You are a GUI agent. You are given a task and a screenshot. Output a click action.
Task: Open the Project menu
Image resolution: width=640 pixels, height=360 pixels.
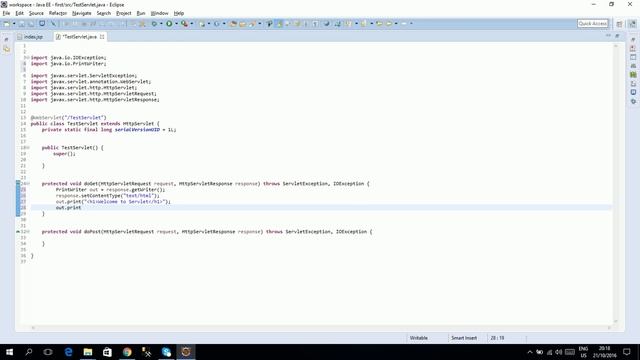(x=124, y=13)
